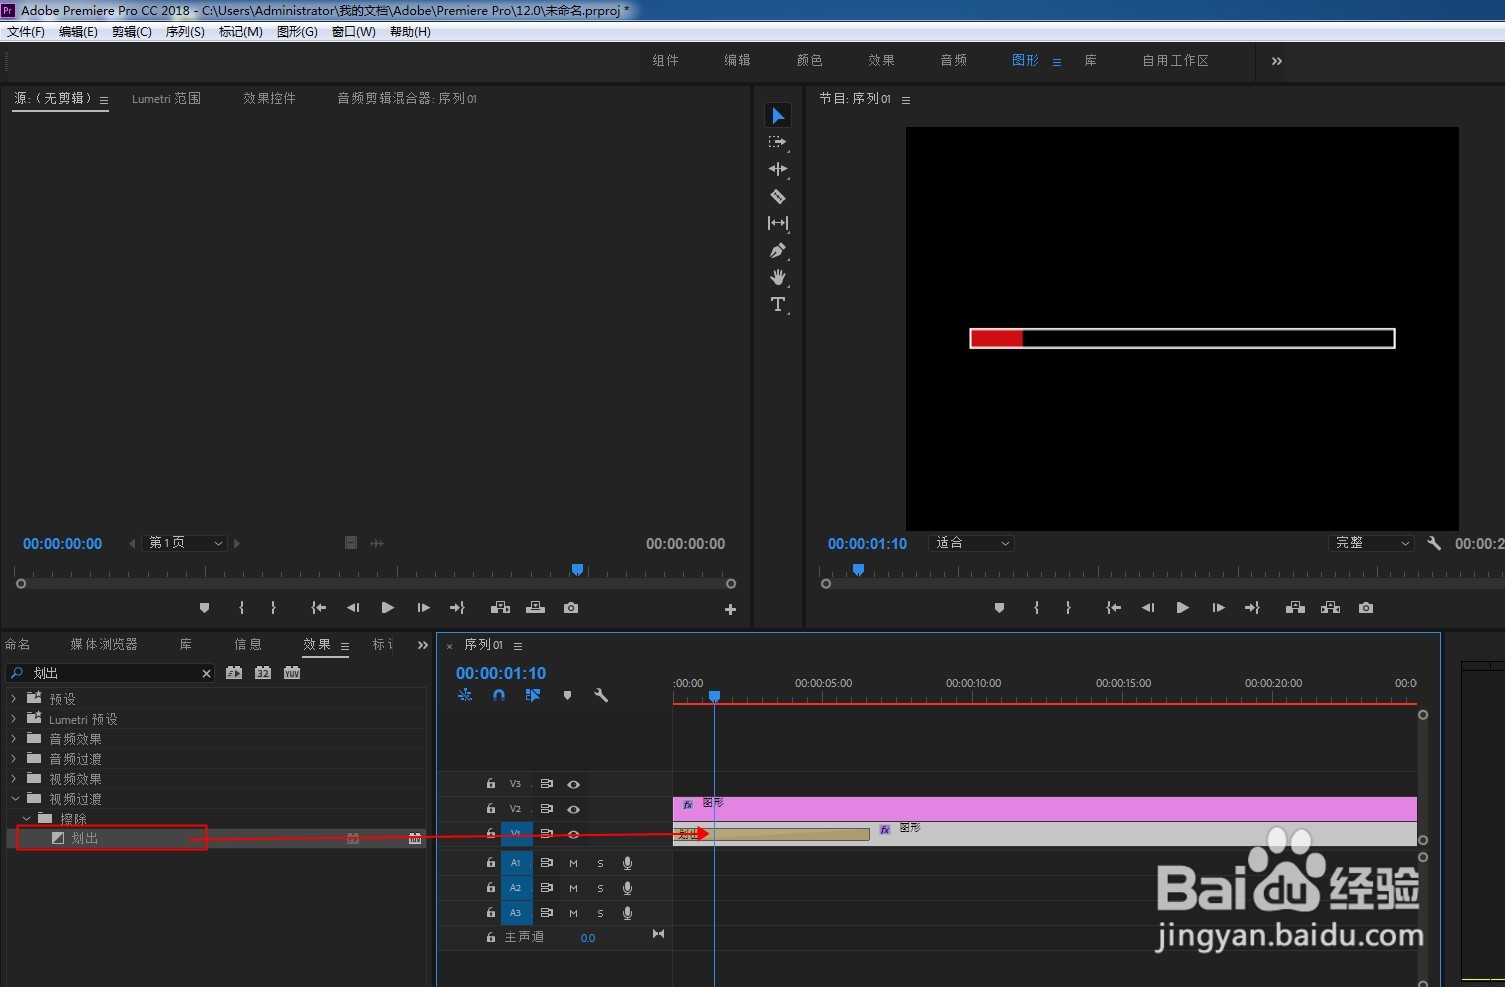Toggle A1 track targeting

tap(516, 863)
